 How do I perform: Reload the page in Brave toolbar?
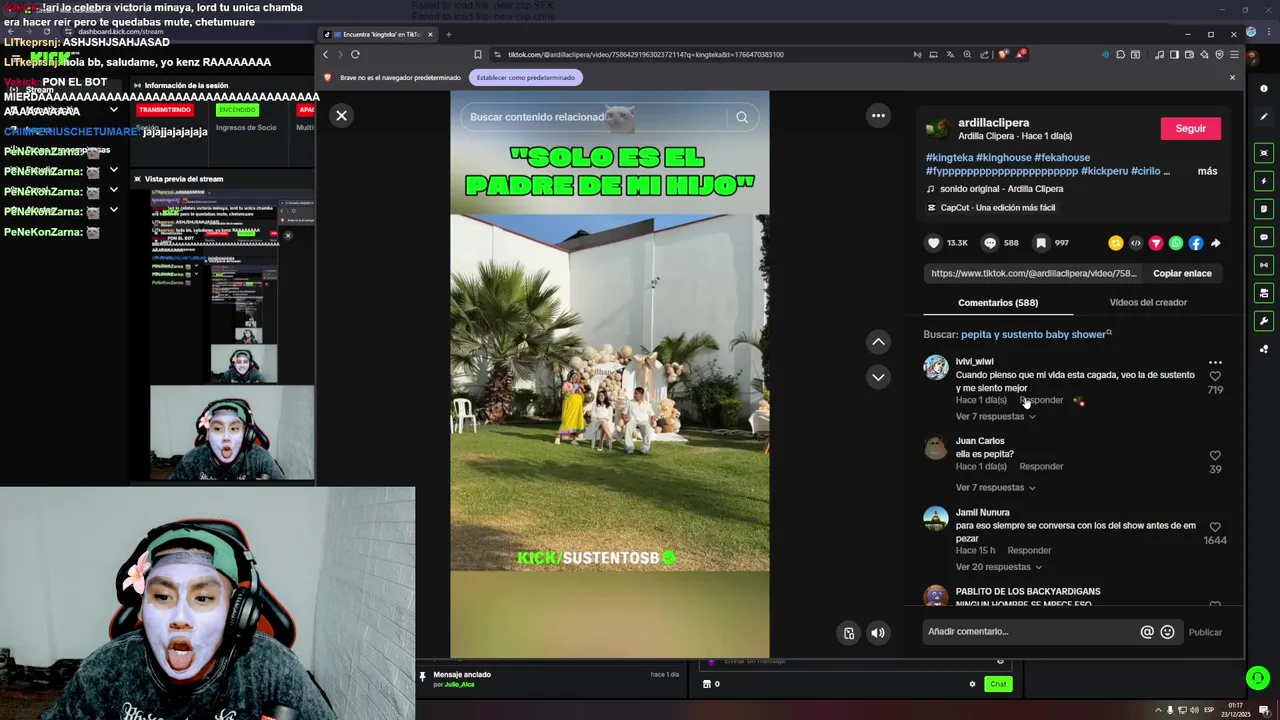(355, 54)
